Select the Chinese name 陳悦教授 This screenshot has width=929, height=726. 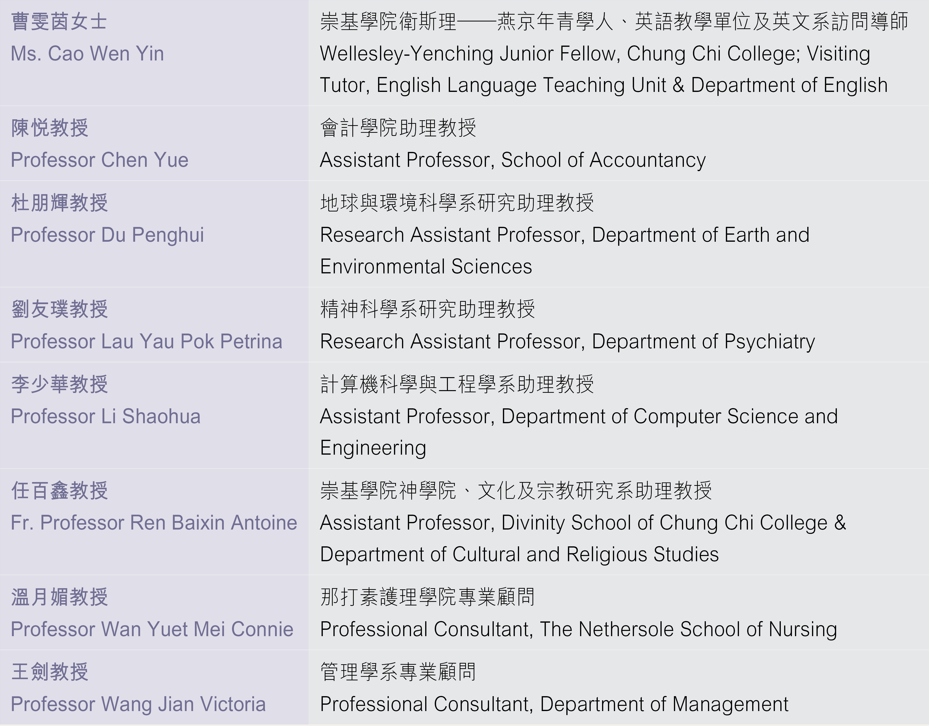coord(49,128)
